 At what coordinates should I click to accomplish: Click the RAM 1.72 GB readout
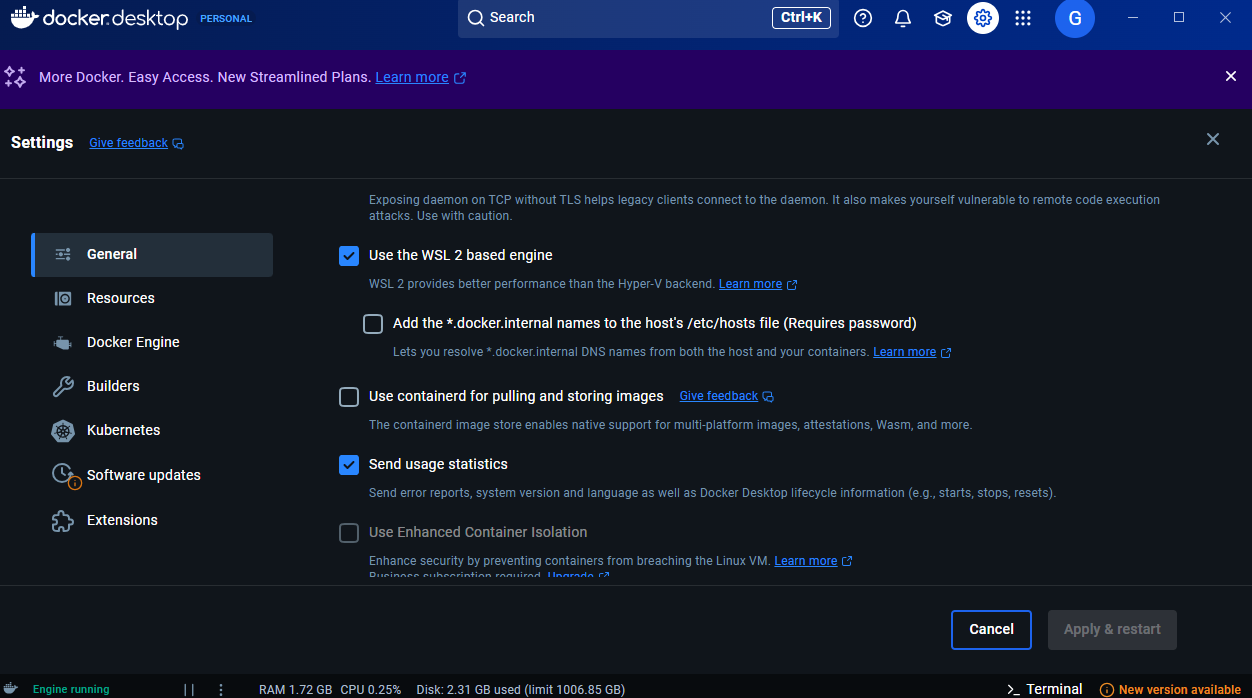[295, 690]
